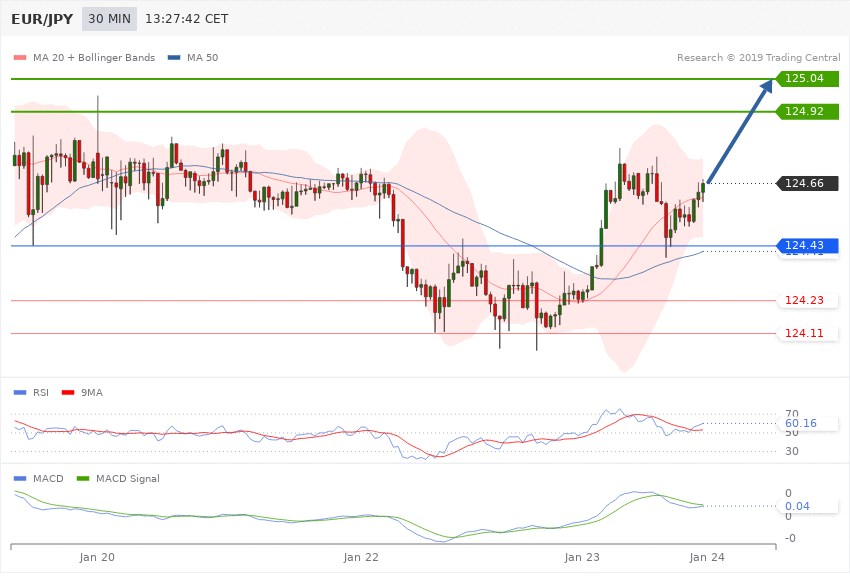The image size is (850, 576).
Task: Click the pink MA 20 legend swatch
Action: pos(20,57)
